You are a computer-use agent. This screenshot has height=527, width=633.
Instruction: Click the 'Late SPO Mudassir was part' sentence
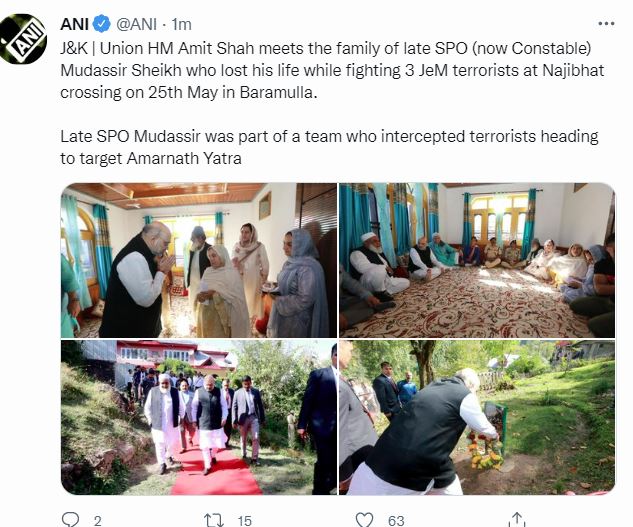pyautogui.click(x=329, y=147)
